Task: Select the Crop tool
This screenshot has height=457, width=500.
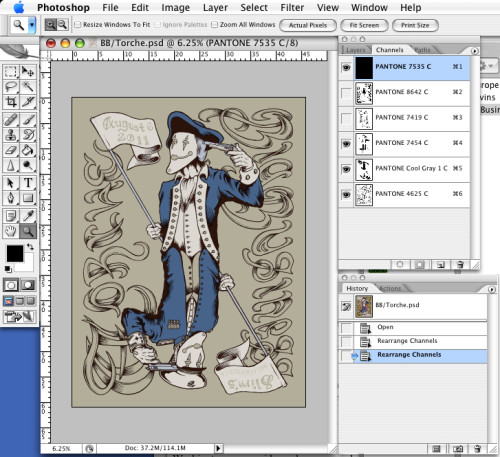Action: point(11,102)
